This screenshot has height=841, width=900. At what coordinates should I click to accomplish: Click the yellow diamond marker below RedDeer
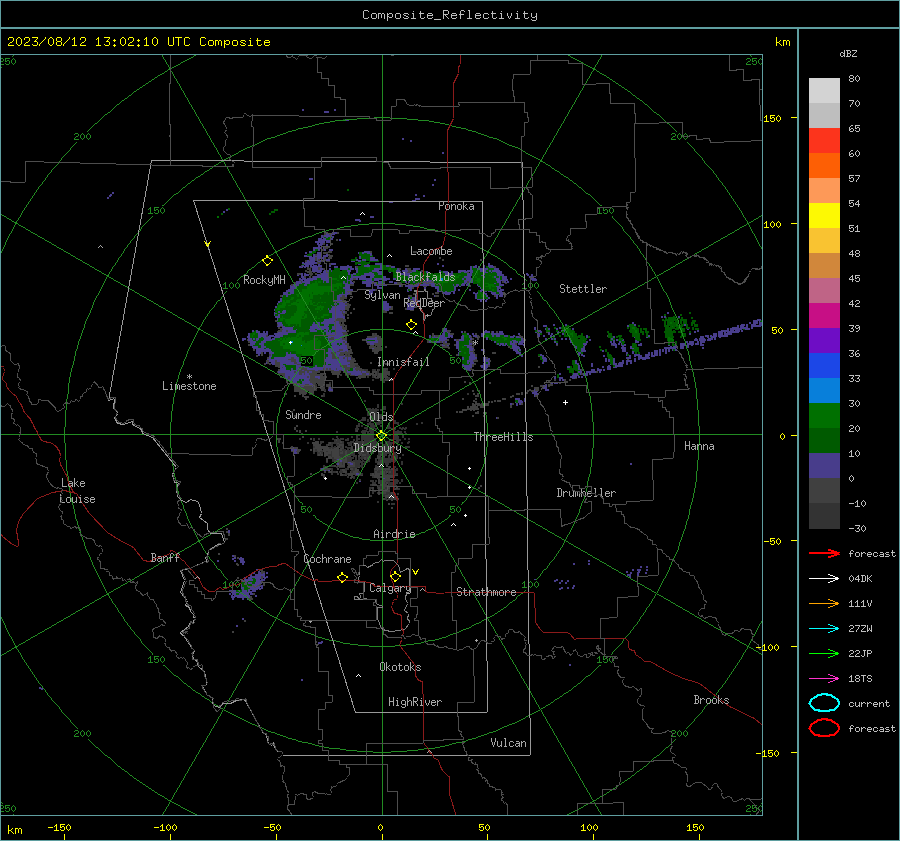click(x=411, y=325)
